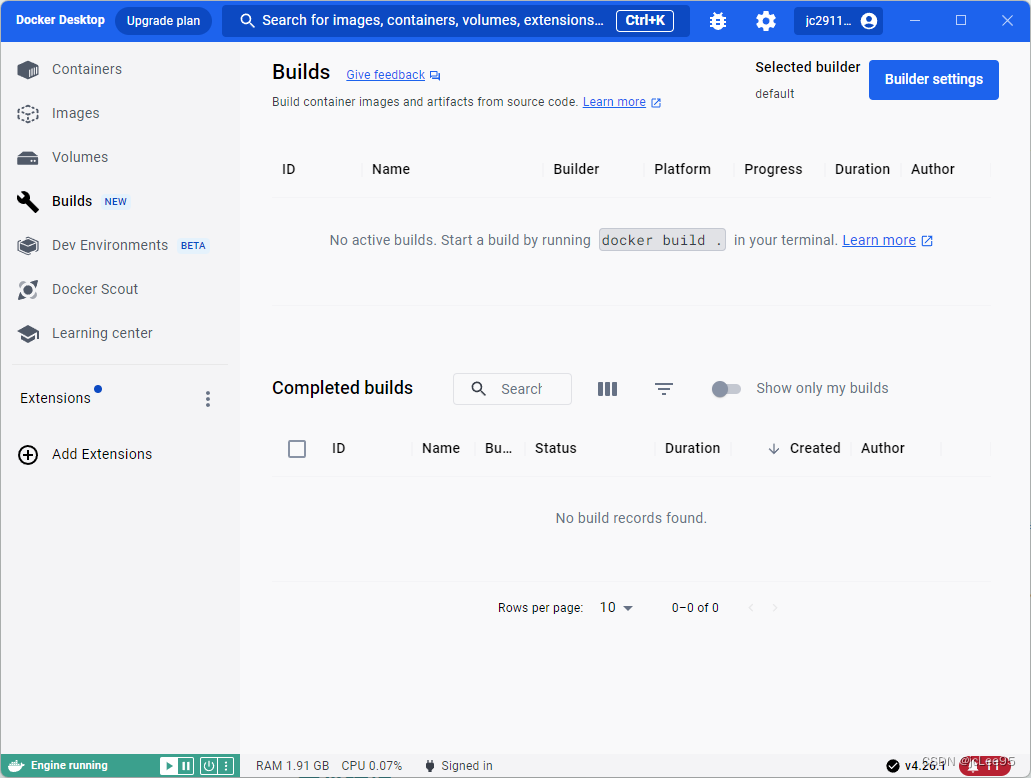Click the engine start play icon
The image size is (1031, 778).
click(x=169, y=766)
